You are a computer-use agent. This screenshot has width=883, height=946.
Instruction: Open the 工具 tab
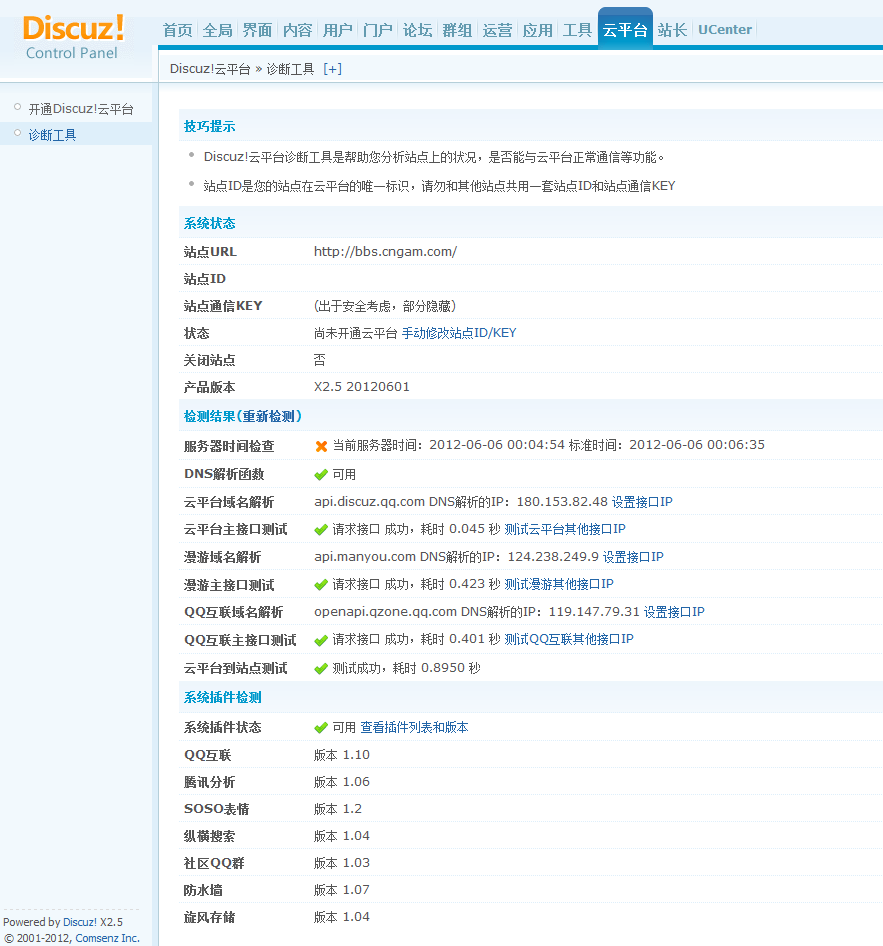point(577,30)
